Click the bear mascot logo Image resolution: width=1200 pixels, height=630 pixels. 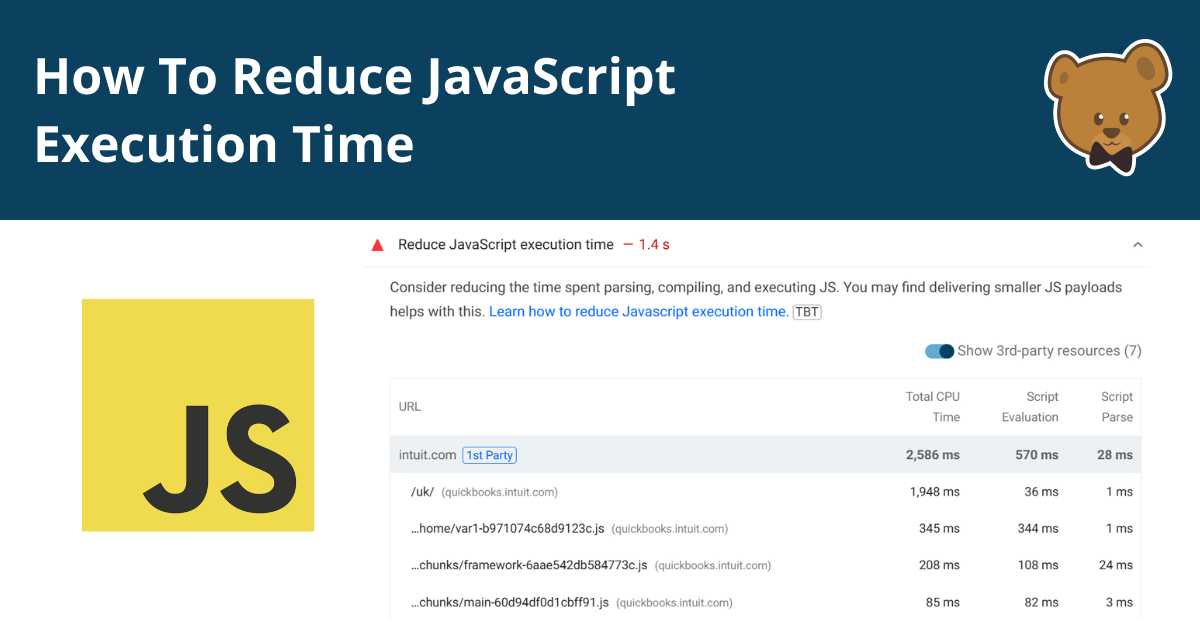click(1107, 108)
